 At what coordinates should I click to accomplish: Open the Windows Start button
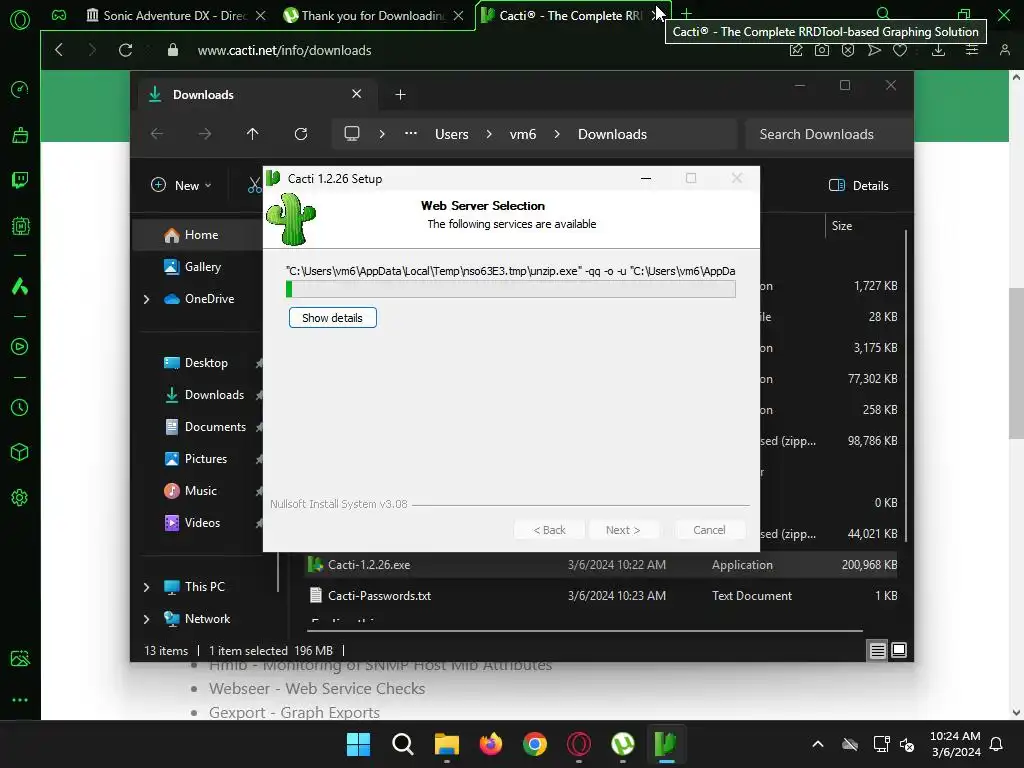359,744
